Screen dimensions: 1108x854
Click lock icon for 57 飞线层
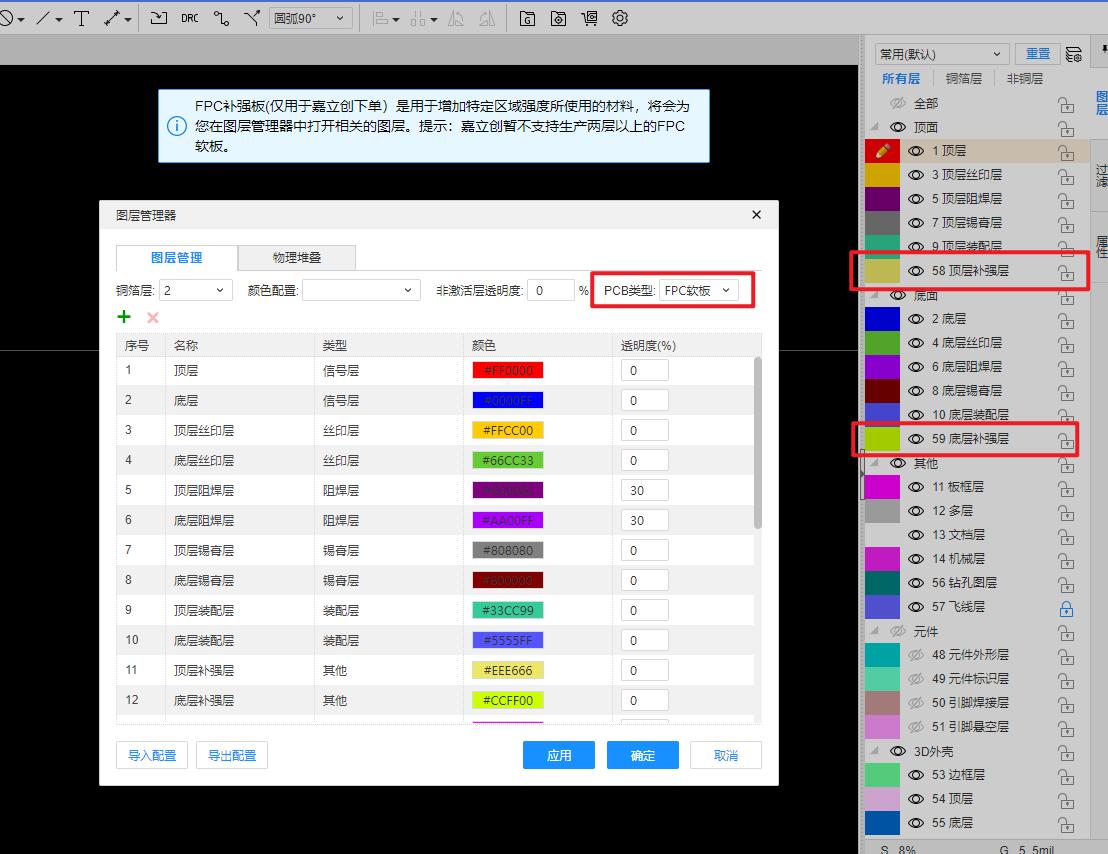coord(1066,607)
